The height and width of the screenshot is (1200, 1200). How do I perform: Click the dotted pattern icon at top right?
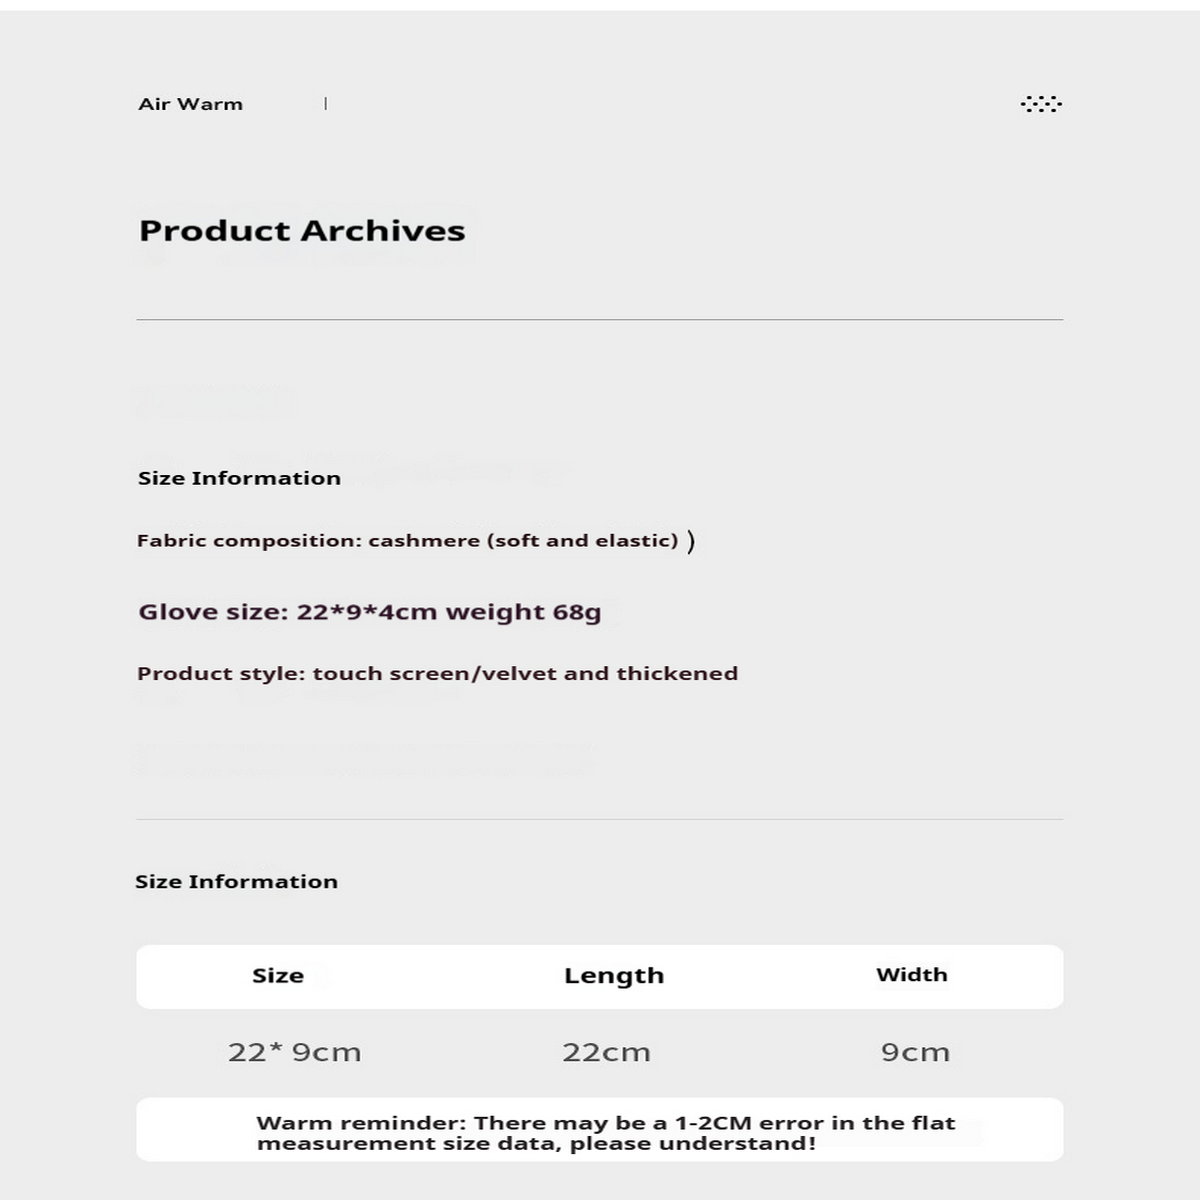1041,104
